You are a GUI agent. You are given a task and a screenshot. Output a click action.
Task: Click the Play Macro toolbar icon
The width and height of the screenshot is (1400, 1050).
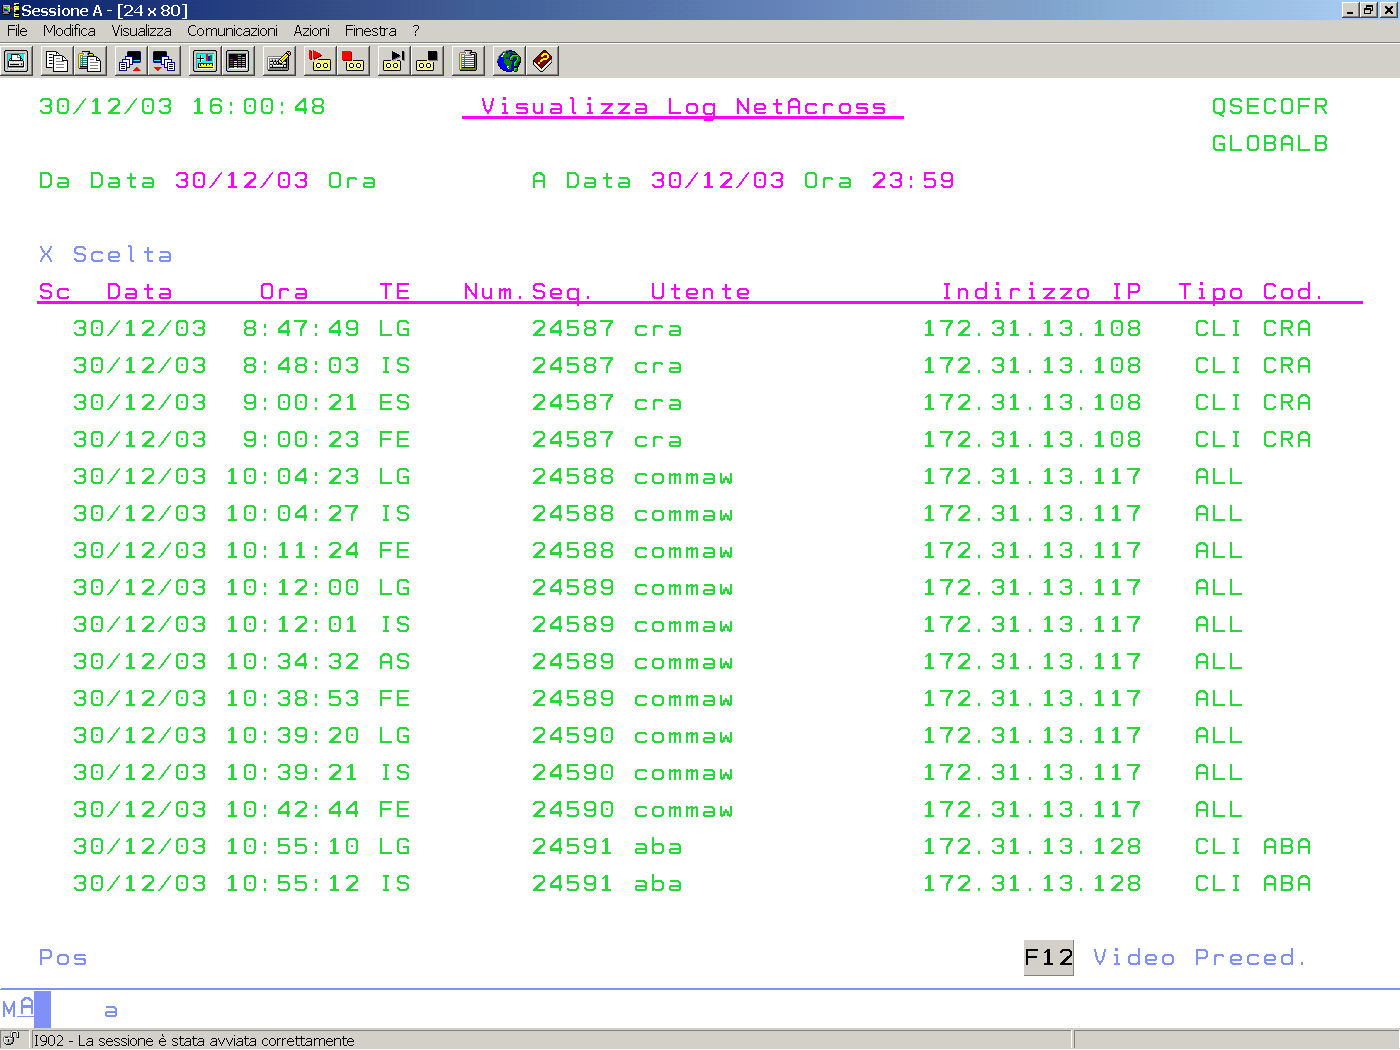pyautogui.click(x=394, y=61)
